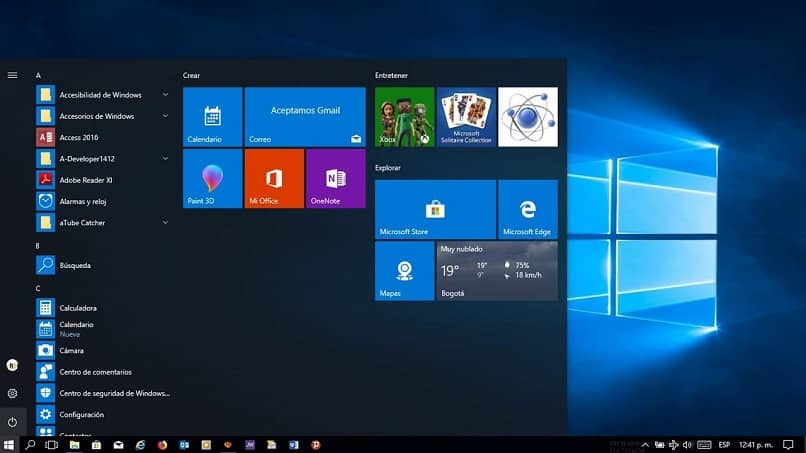
Task: Open the Power options button
Action: coord(12,422)
